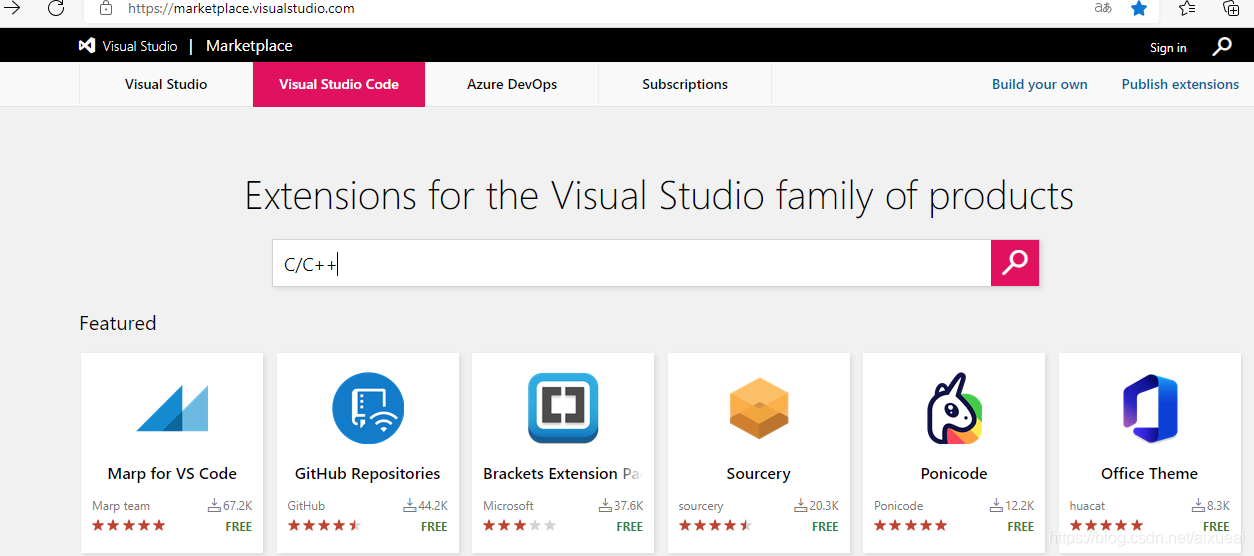1254x556 pixels.
Task: Click the Visual Studio logo
Action: pyautogui.click(x=87, y=46)
